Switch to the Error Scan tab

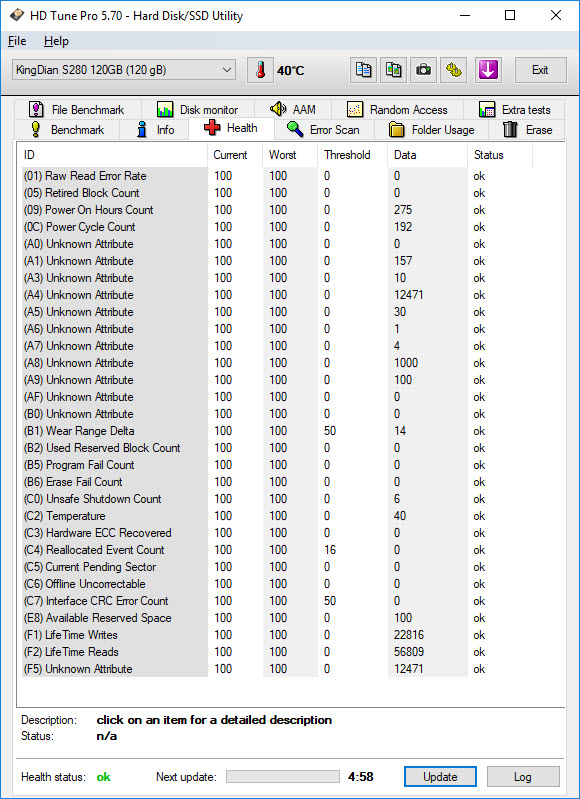click(x=323, y=129)
